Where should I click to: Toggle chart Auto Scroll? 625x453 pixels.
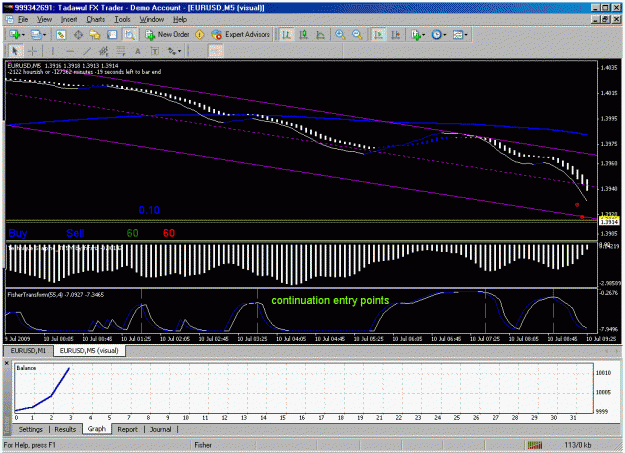378,35
